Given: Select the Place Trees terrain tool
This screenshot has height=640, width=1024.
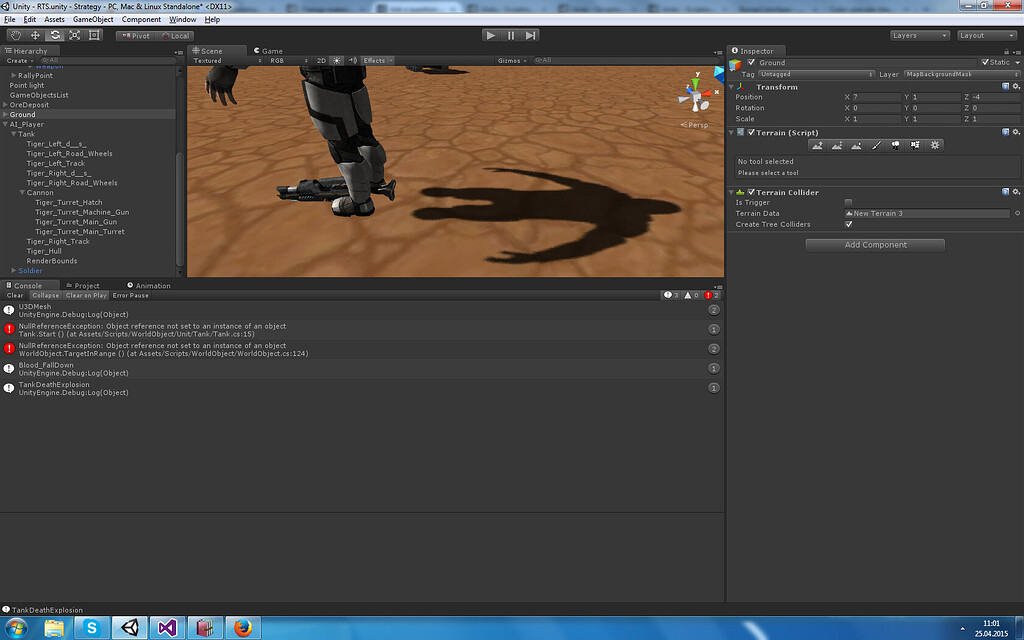Looking at the screenshot, I should tap(896, 145).
